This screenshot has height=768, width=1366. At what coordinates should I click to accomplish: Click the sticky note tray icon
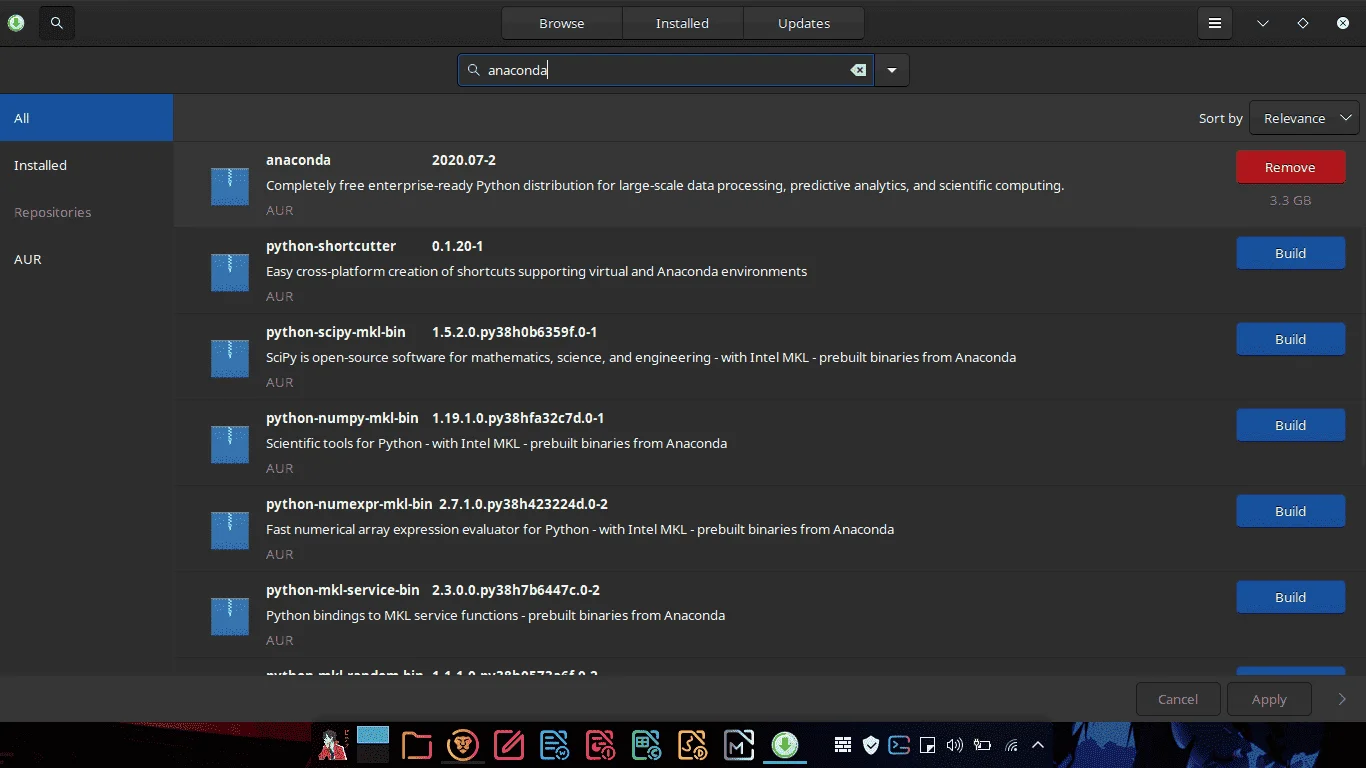tap(927, 745)
